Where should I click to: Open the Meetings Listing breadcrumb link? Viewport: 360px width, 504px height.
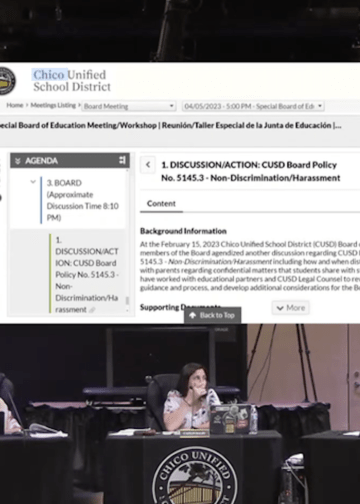click(53, 105)
